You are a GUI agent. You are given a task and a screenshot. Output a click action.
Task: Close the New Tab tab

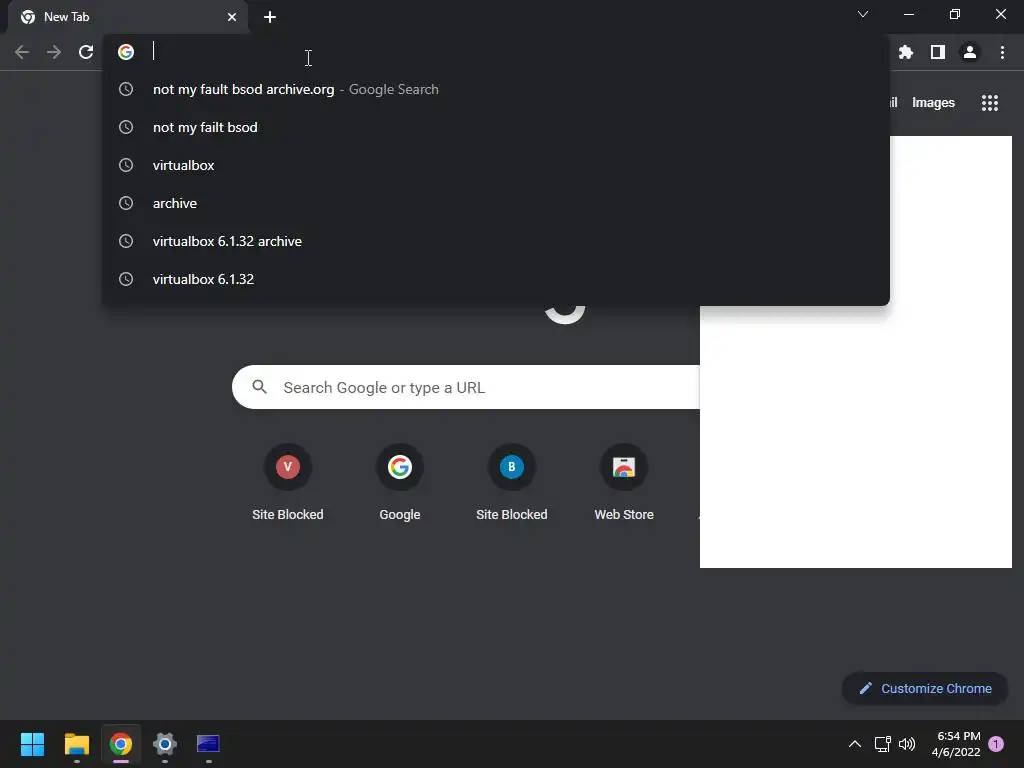tap(232, 17)
